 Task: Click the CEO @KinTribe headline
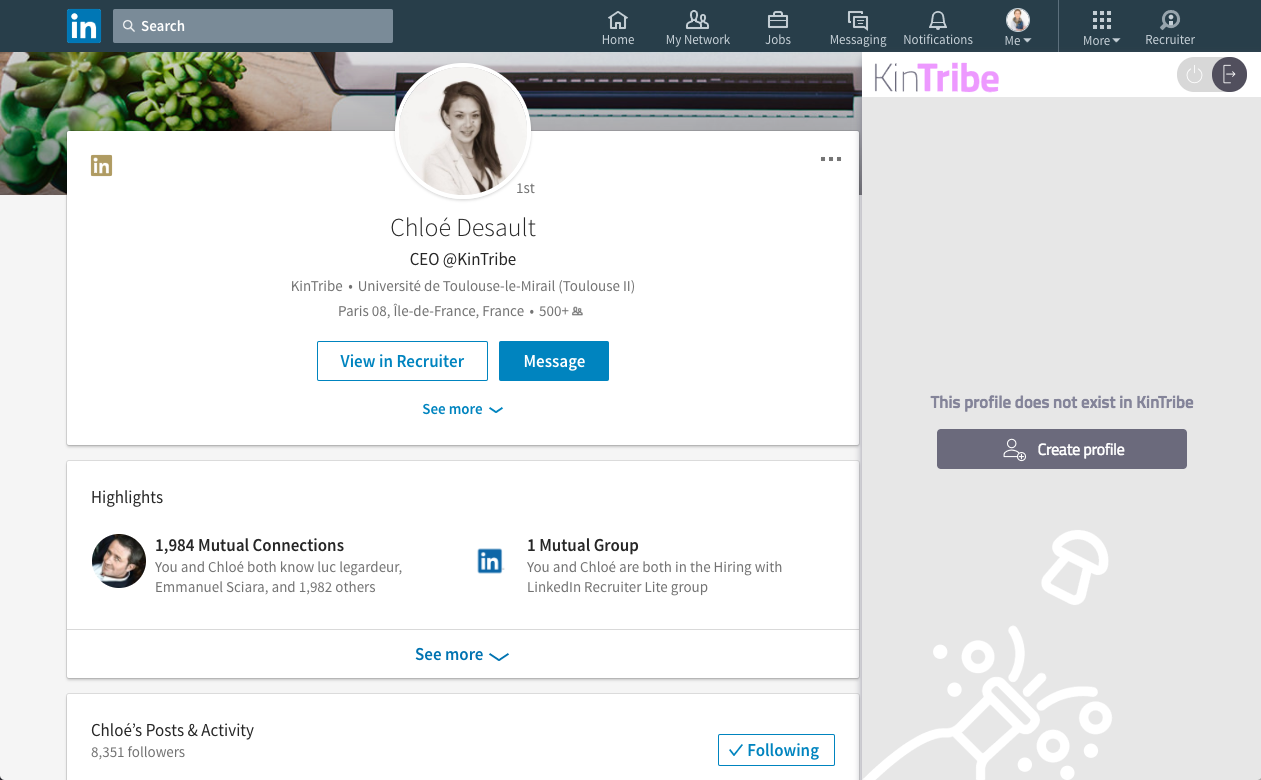point(463,259)
